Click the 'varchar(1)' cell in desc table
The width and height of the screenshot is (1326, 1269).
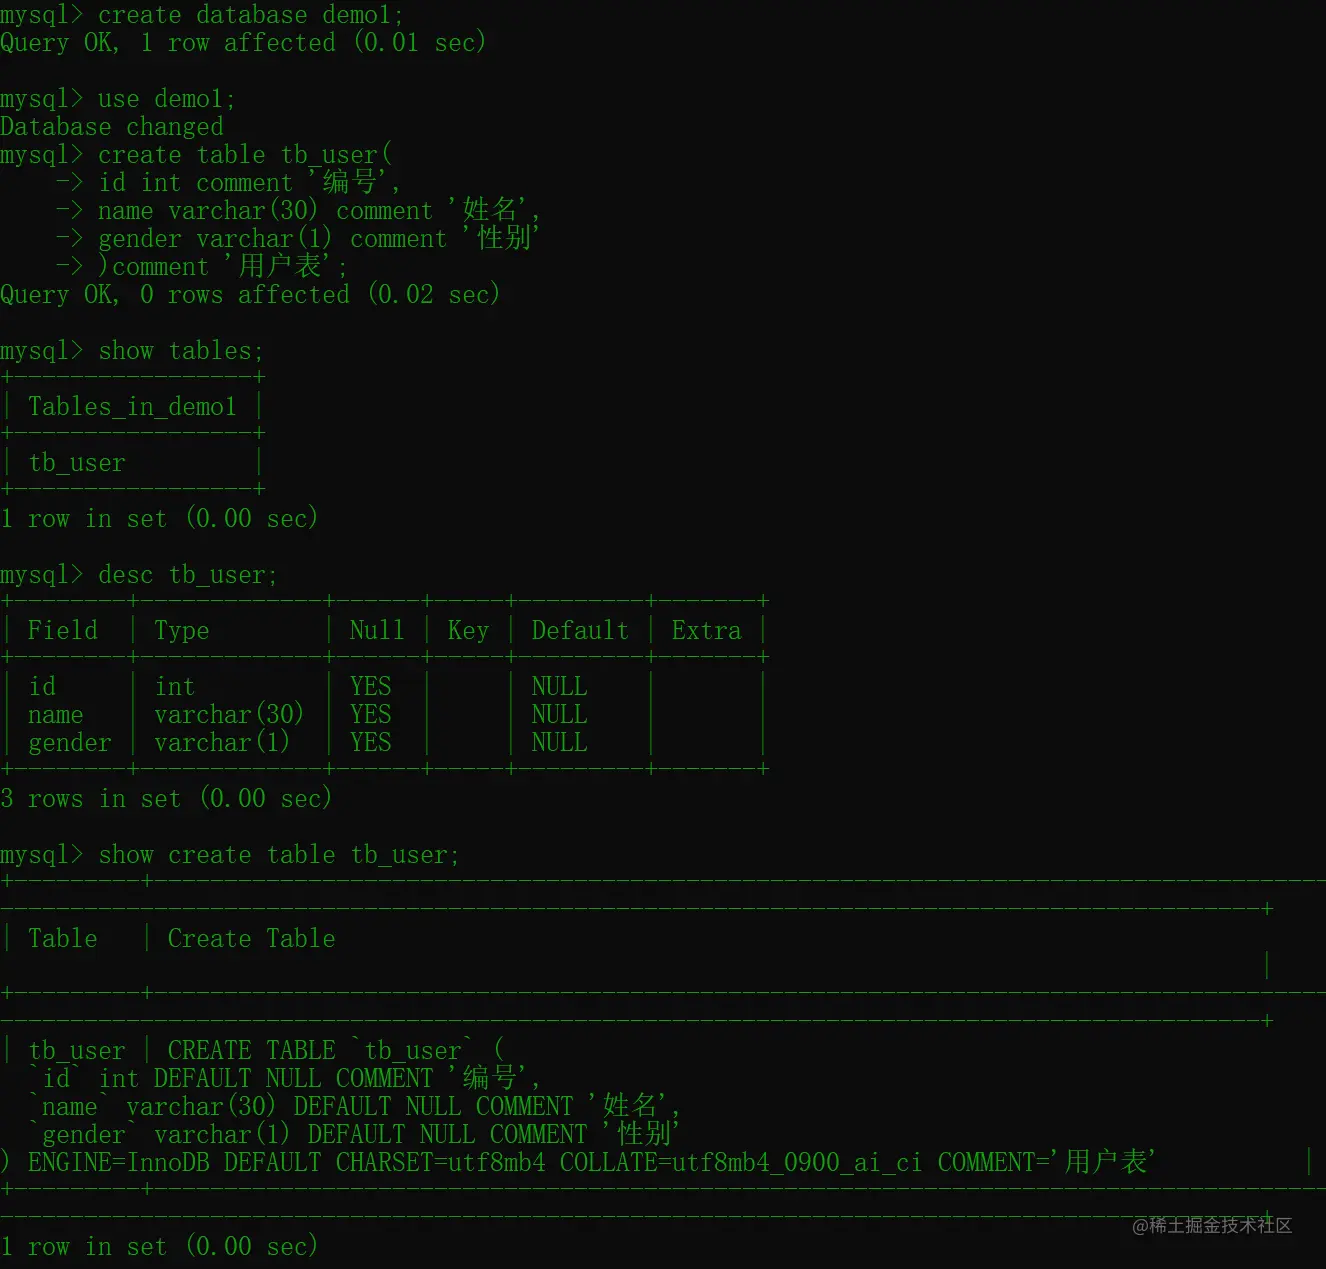[x=222, y=743]
